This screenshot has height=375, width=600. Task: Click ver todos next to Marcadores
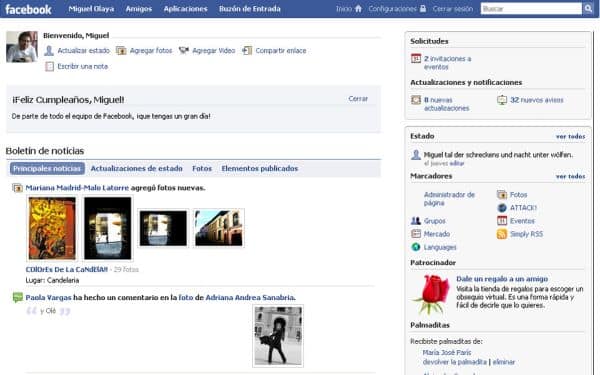(x=571, y=176)
